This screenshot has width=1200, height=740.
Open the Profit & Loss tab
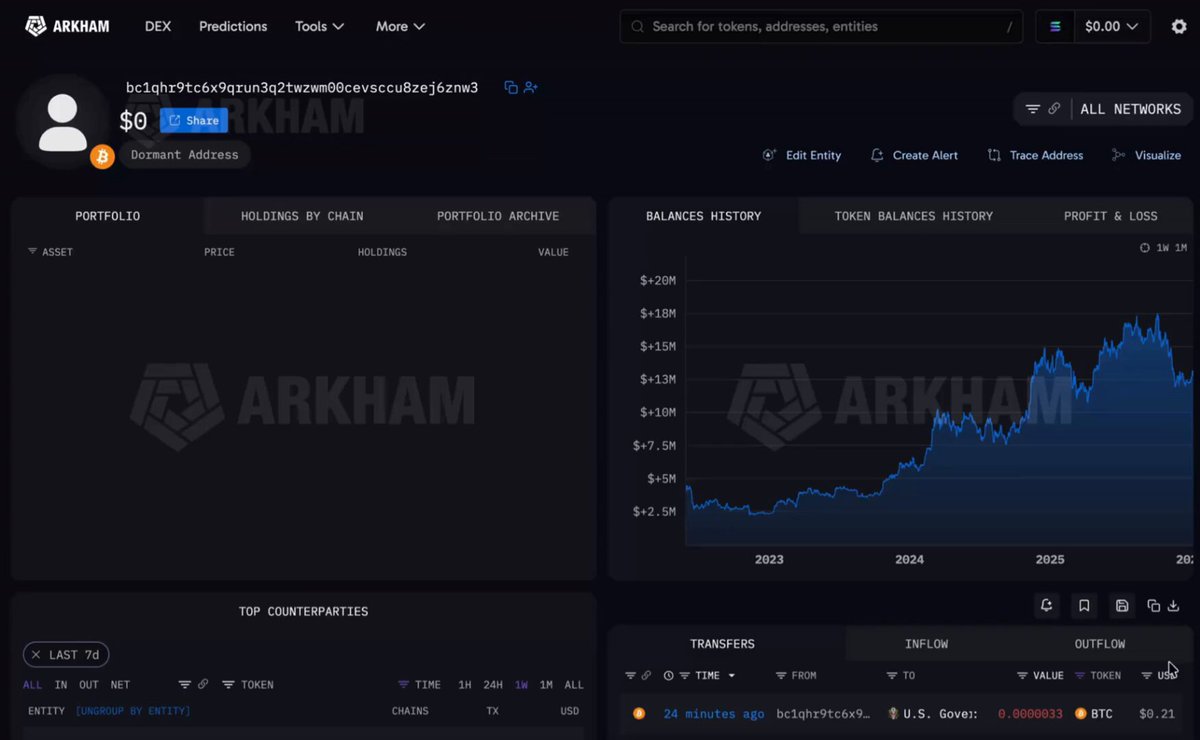coord(1111,216)
